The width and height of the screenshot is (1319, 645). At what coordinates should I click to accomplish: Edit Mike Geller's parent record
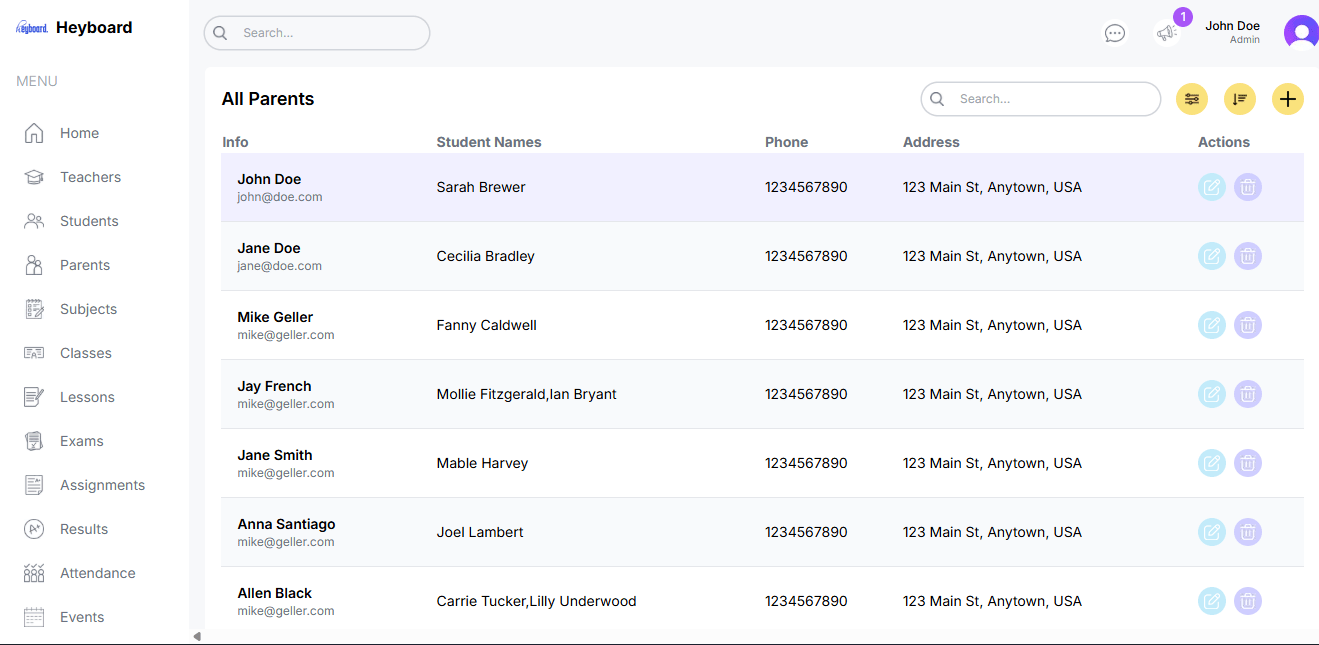click(x=1212, y=325)
